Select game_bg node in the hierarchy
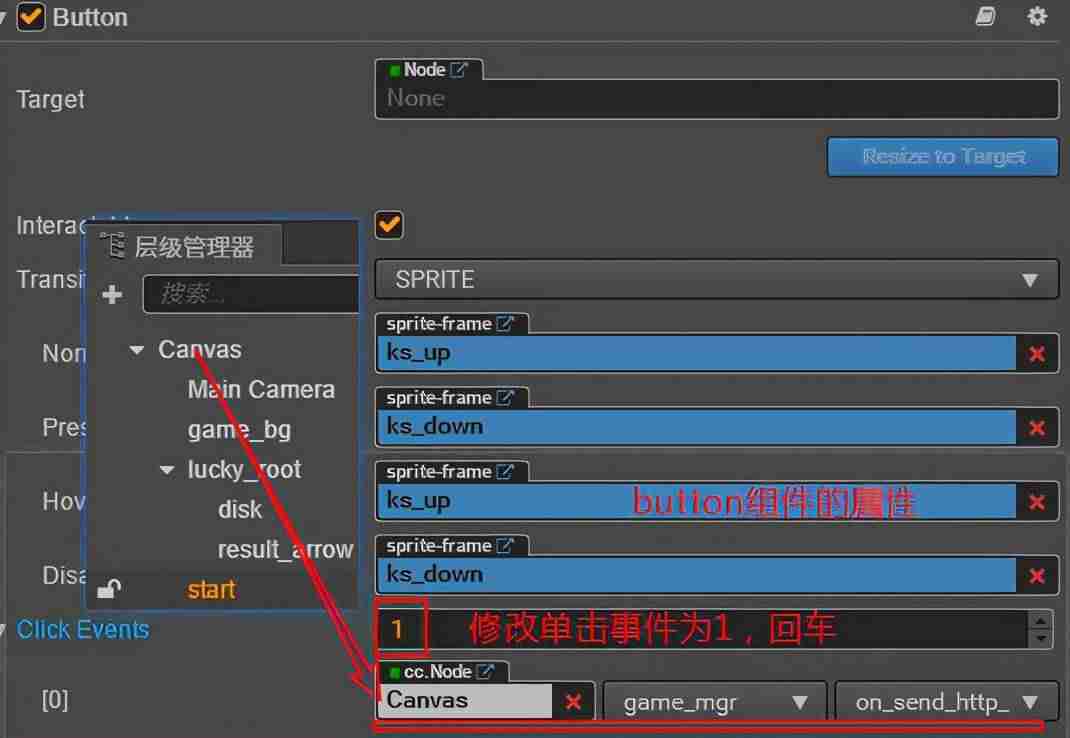 (x=239, y=430)
